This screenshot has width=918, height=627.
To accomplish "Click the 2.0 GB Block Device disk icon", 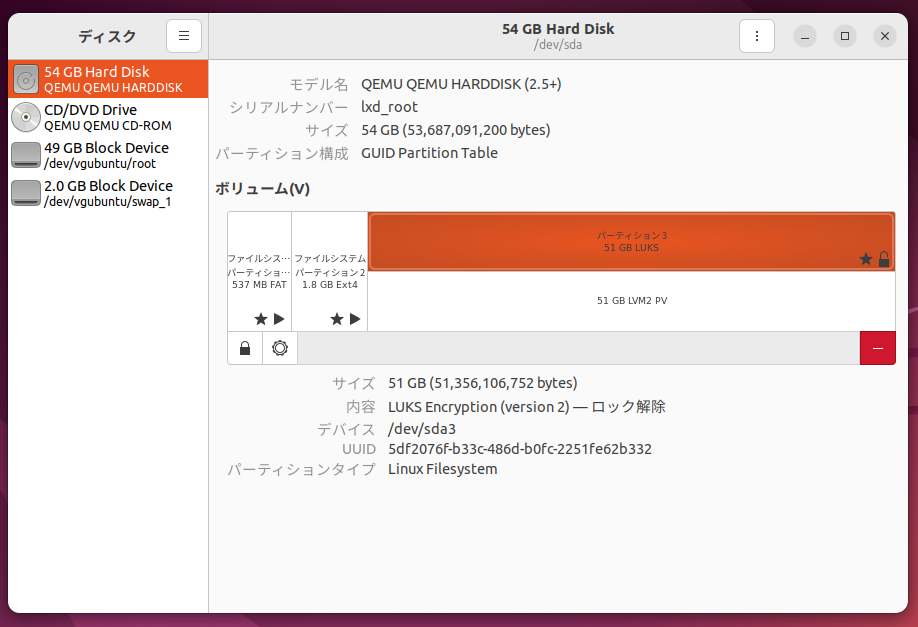I will 25,193.
